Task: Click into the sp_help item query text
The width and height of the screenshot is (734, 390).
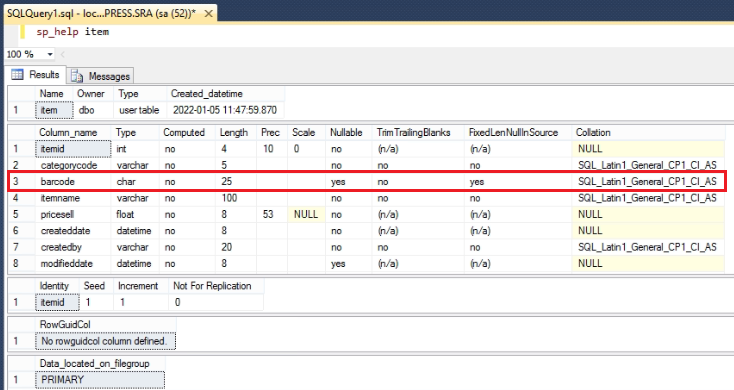Action: point(73,32)
